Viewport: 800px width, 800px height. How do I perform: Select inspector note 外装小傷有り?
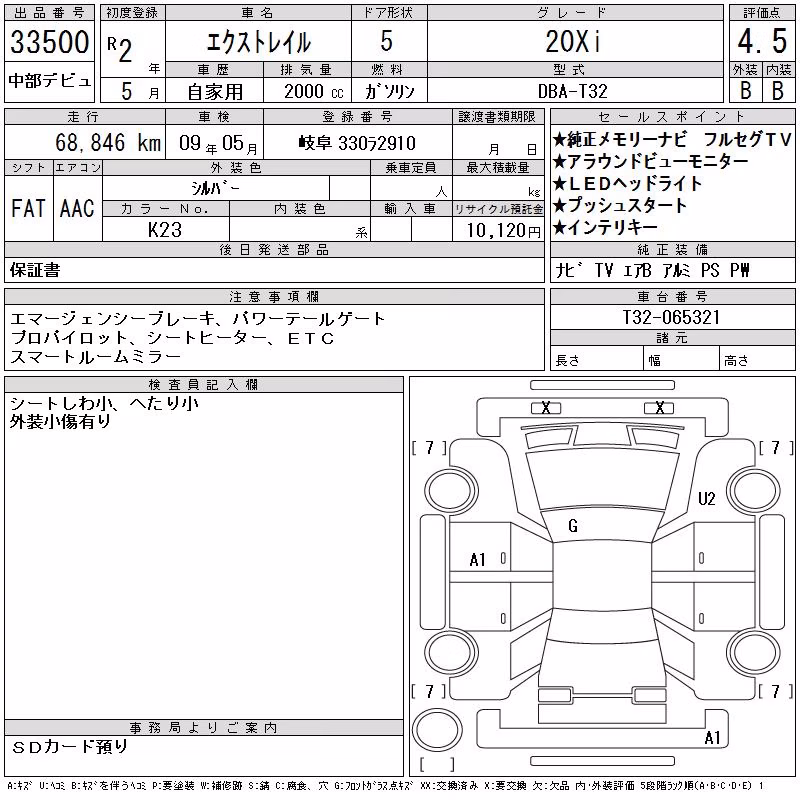click(60, 421)
